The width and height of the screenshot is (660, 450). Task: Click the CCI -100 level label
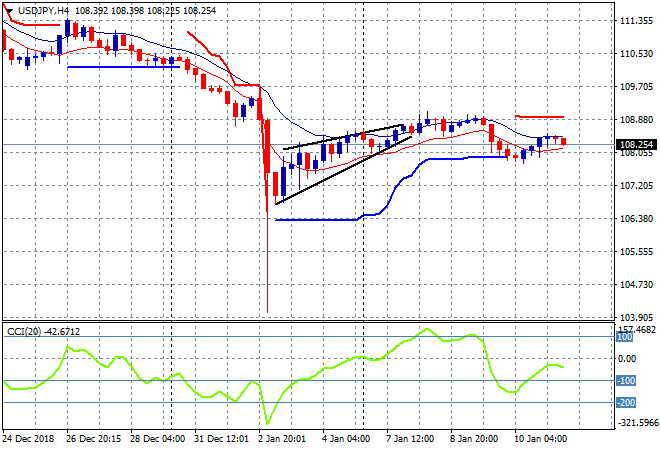[626, 381]
